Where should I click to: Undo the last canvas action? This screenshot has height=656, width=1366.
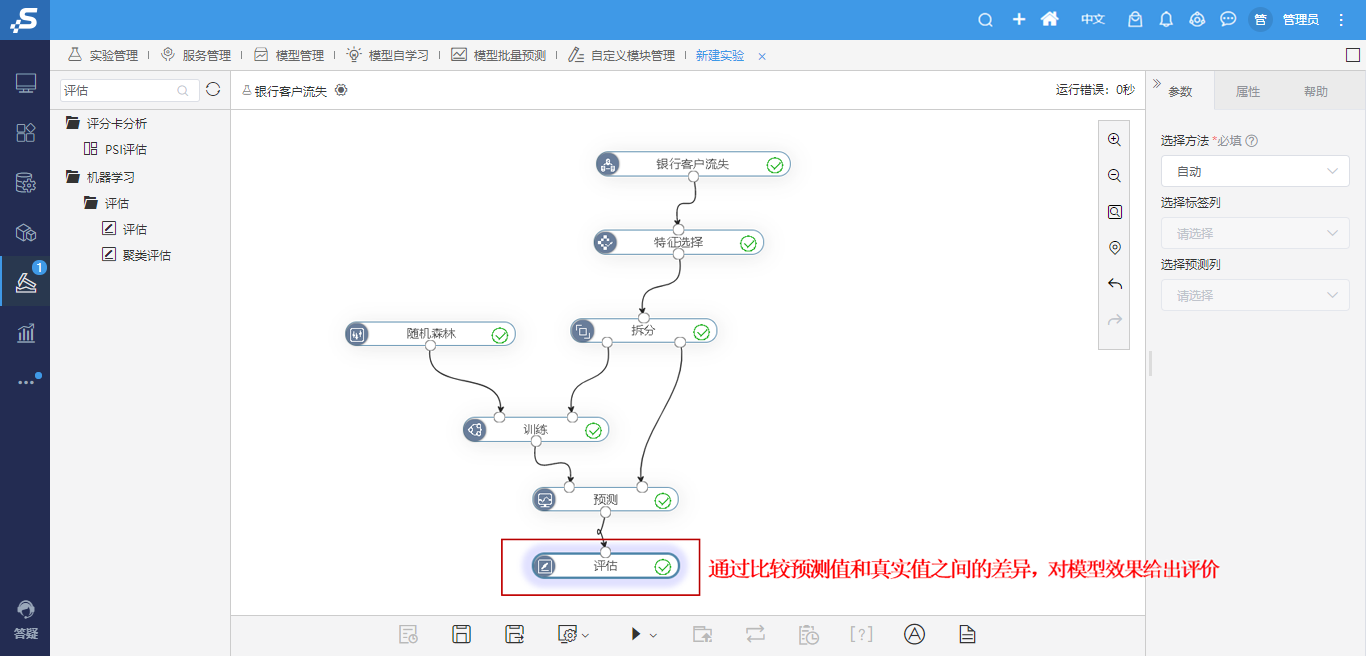point(1114,284)
